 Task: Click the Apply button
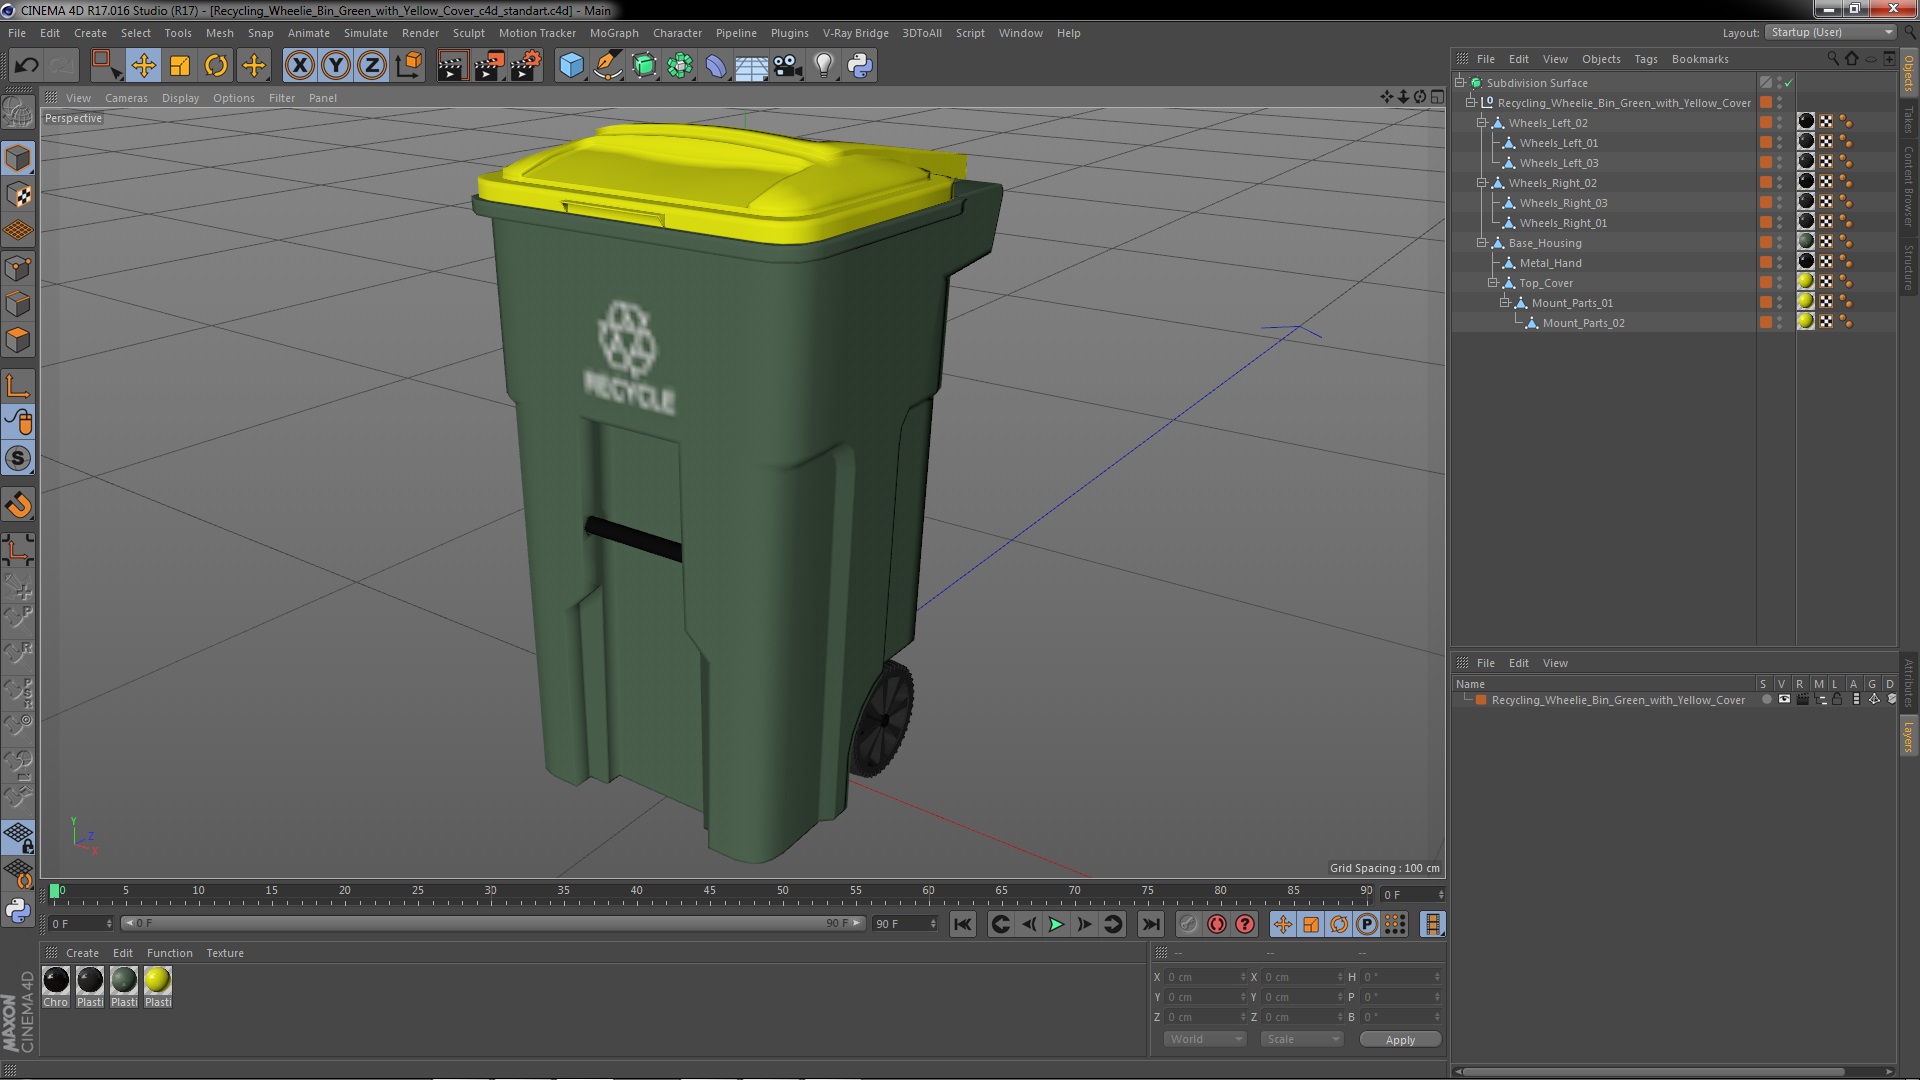click(1400, 1039)
